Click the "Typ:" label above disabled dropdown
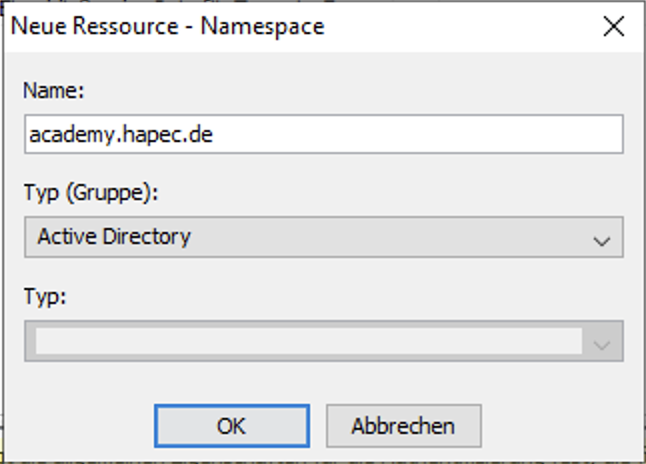 (44, 297)
